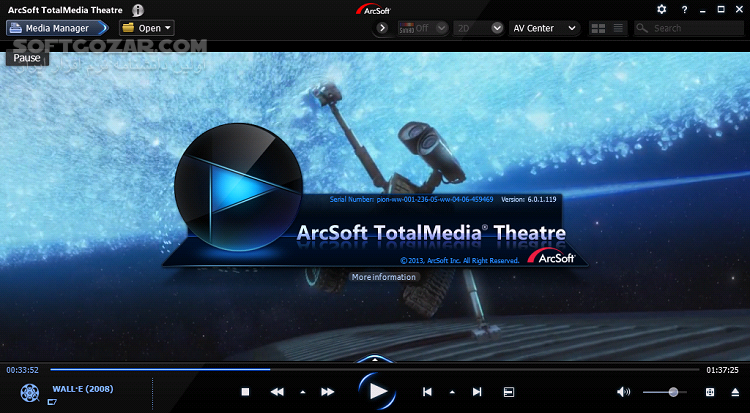The width and height of the screenshot is (750, 413).
Task: Mute the volume speaker icon
Action: coord(623,392)
